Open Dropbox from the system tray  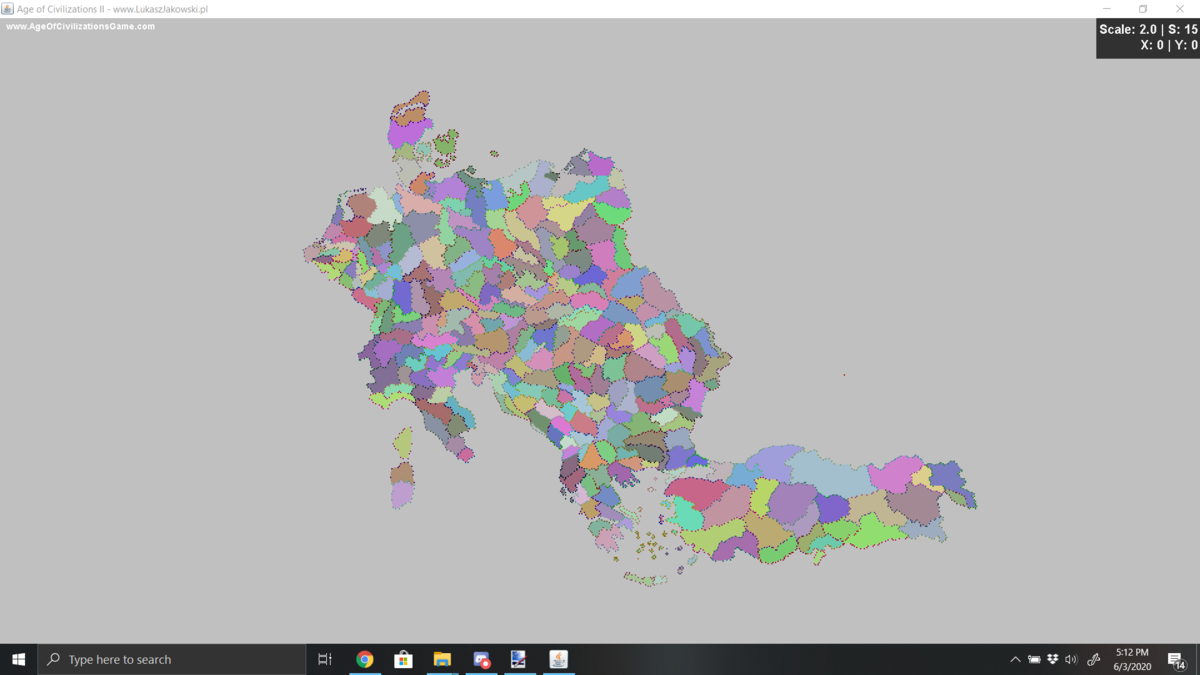coord(1053,659)
